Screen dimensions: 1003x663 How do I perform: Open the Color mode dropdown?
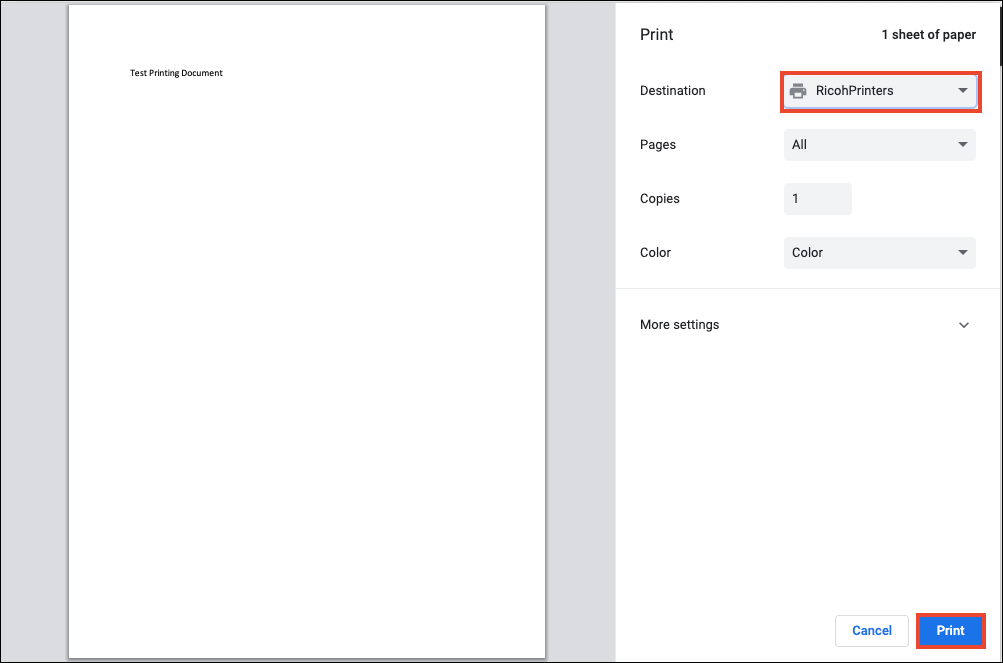pyautogui.click(x=880, y=253)
